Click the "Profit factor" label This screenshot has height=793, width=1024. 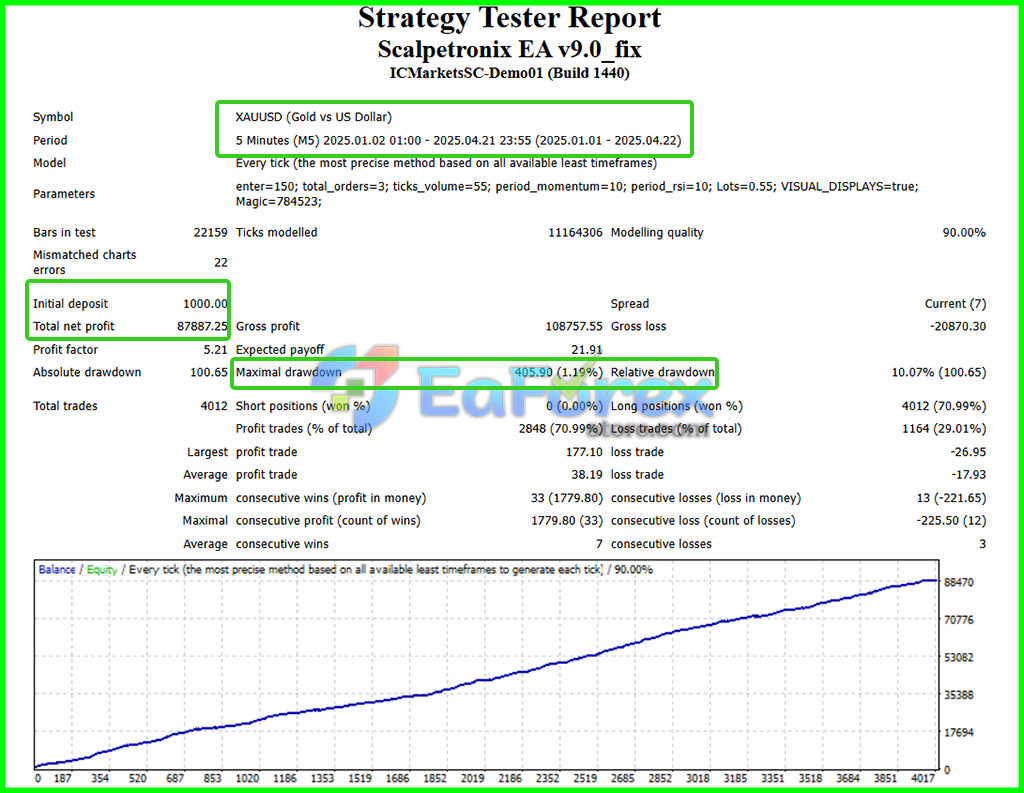65,350
